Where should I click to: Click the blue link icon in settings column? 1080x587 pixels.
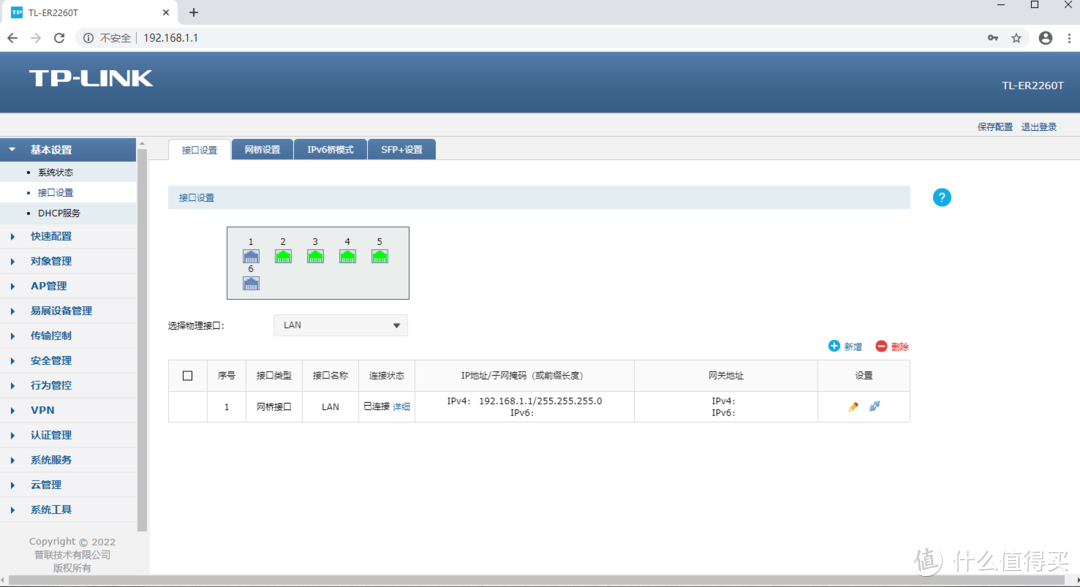pos(875,407)
